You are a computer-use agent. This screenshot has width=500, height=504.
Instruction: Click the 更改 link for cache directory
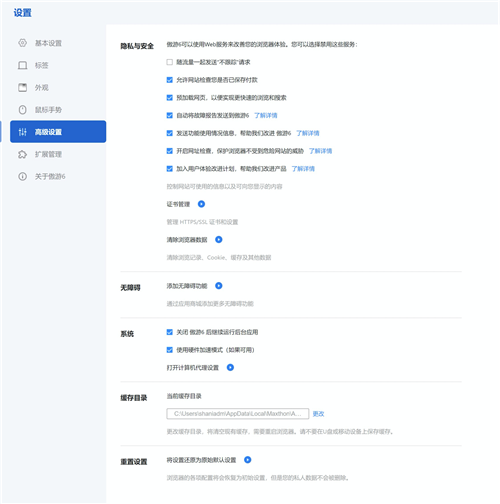point(318,414)
